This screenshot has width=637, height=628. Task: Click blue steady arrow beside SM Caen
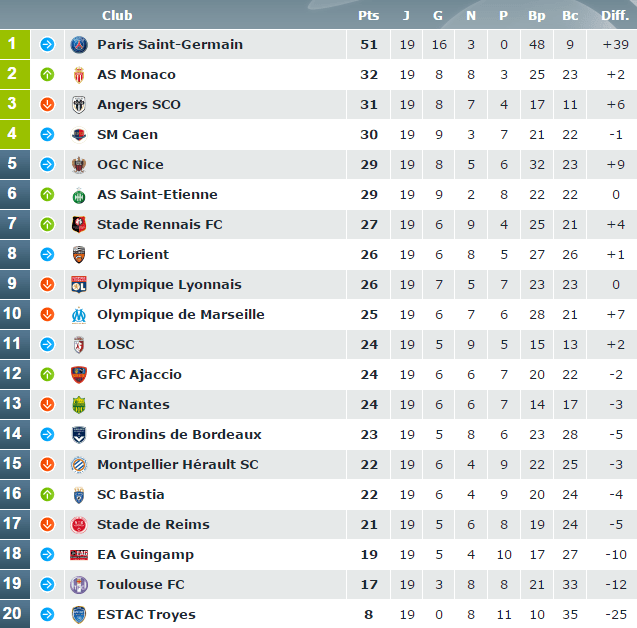[x=47, y=134]
